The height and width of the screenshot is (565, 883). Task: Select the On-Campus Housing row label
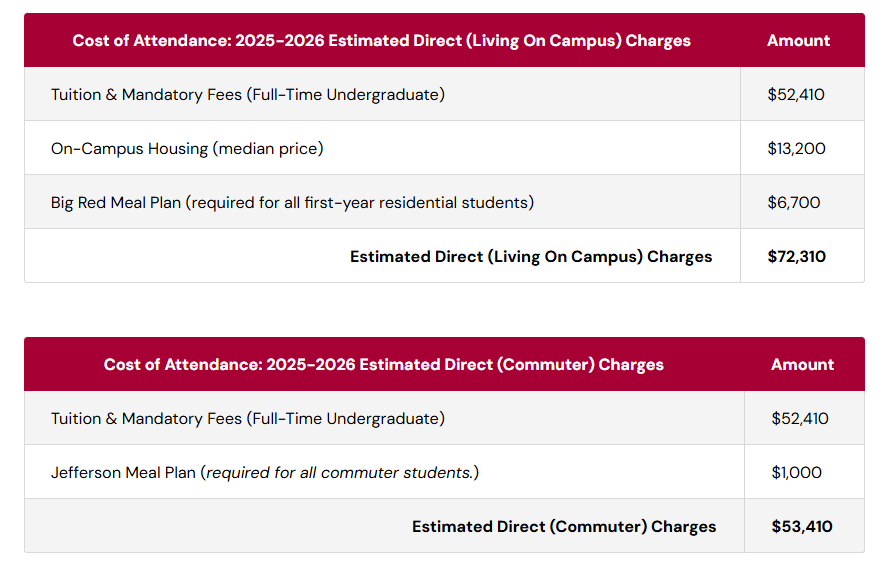tap(187, 149)
